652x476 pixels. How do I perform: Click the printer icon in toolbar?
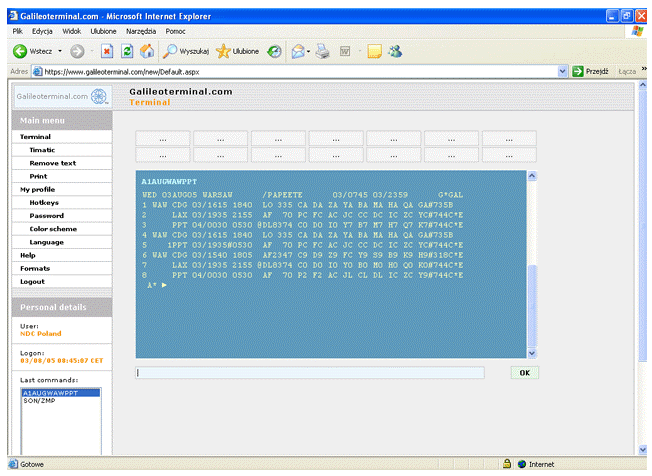click(323, 52)
